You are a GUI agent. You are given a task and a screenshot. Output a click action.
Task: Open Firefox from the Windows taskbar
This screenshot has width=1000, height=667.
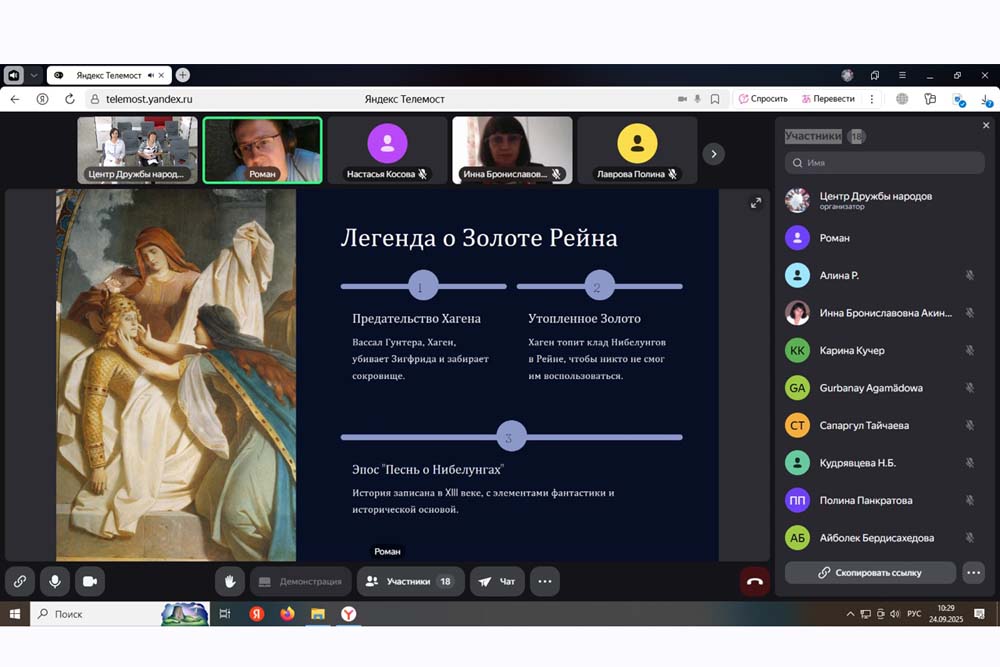(x=287, y=614)
